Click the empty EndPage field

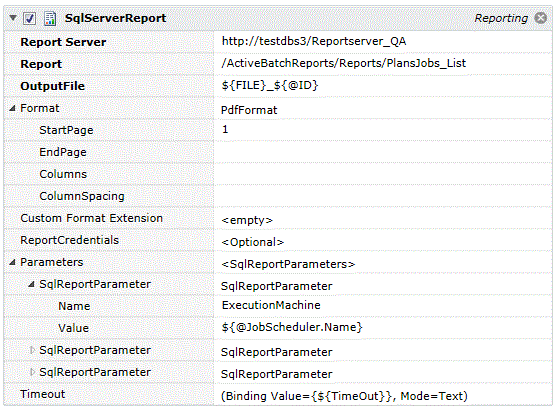tap(383, 152)
